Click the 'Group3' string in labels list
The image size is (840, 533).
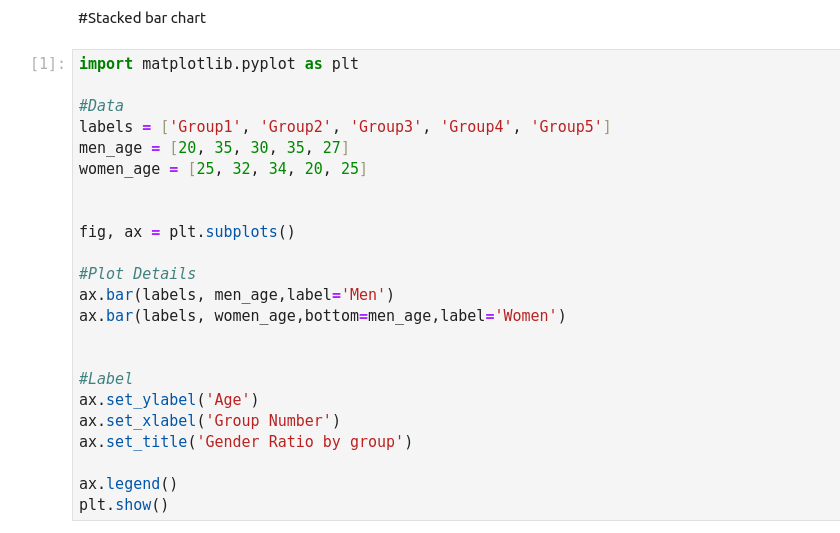(x=386, y=127)
